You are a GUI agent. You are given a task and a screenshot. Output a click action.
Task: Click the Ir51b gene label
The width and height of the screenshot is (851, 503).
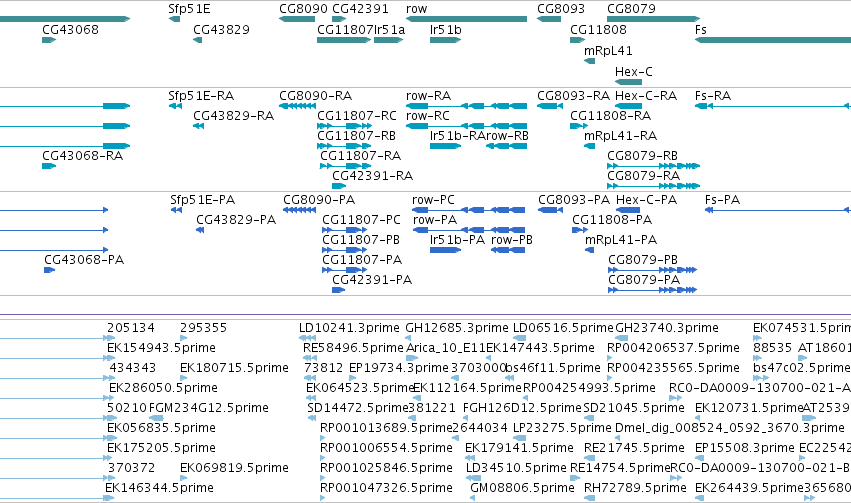pos(446,30)
